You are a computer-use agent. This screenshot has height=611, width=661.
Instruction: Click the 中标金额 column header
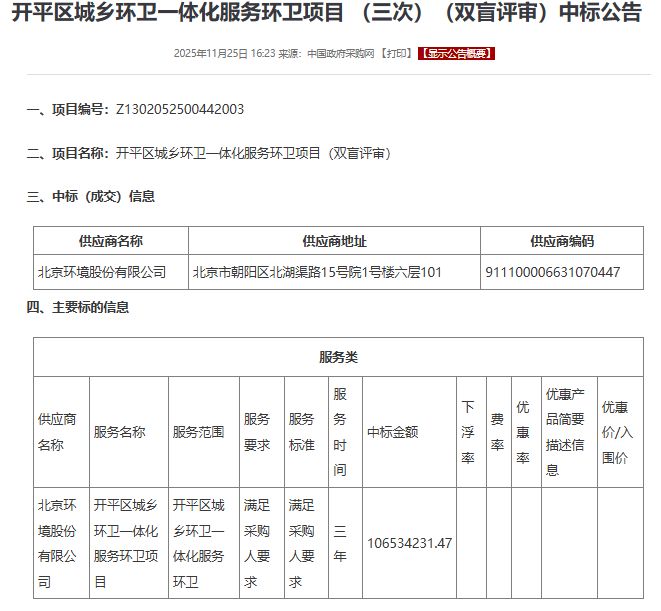pyautogui.click(x=392, y=432)
